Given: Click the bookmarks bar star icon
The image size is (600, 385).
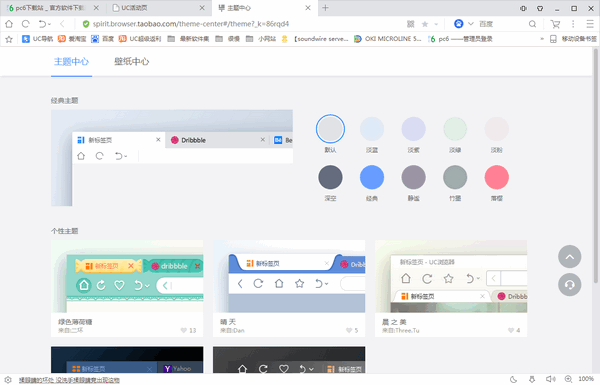Looking at the screenshot, I should [x=9, y=39].
